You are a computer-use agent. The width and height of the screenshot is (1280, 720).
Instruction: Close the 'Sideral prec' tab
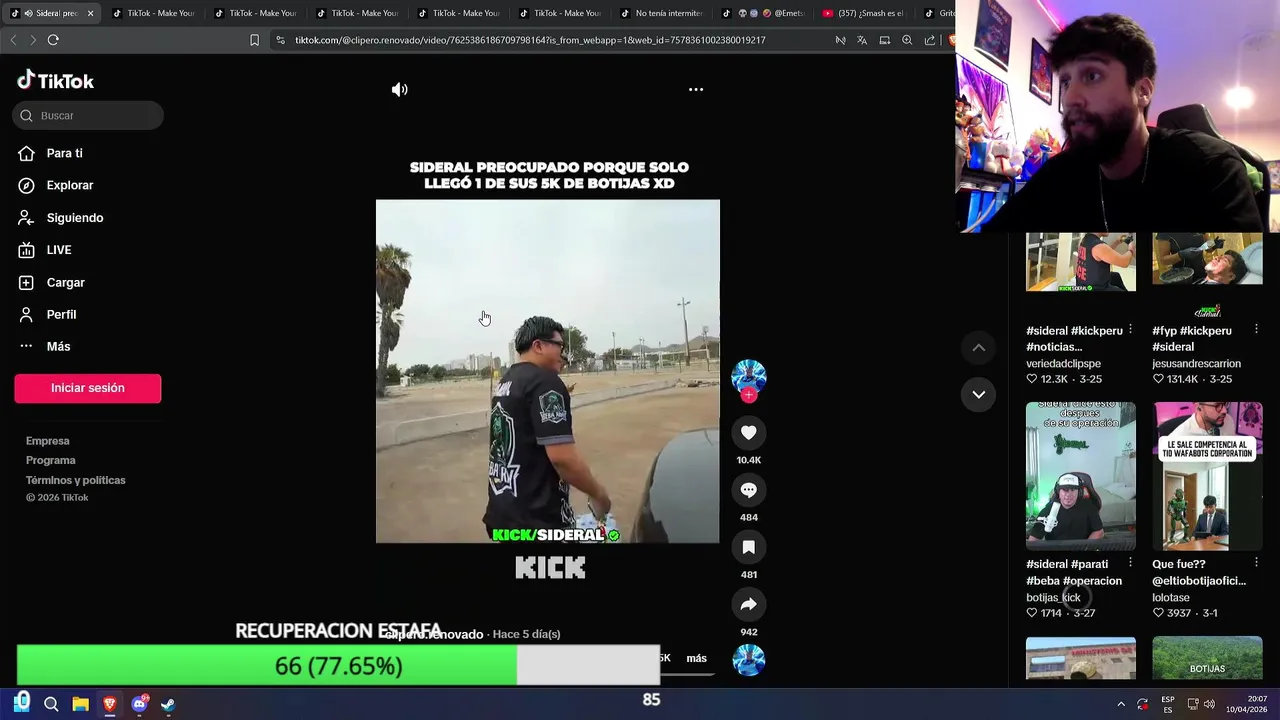[x=90, y=13]
